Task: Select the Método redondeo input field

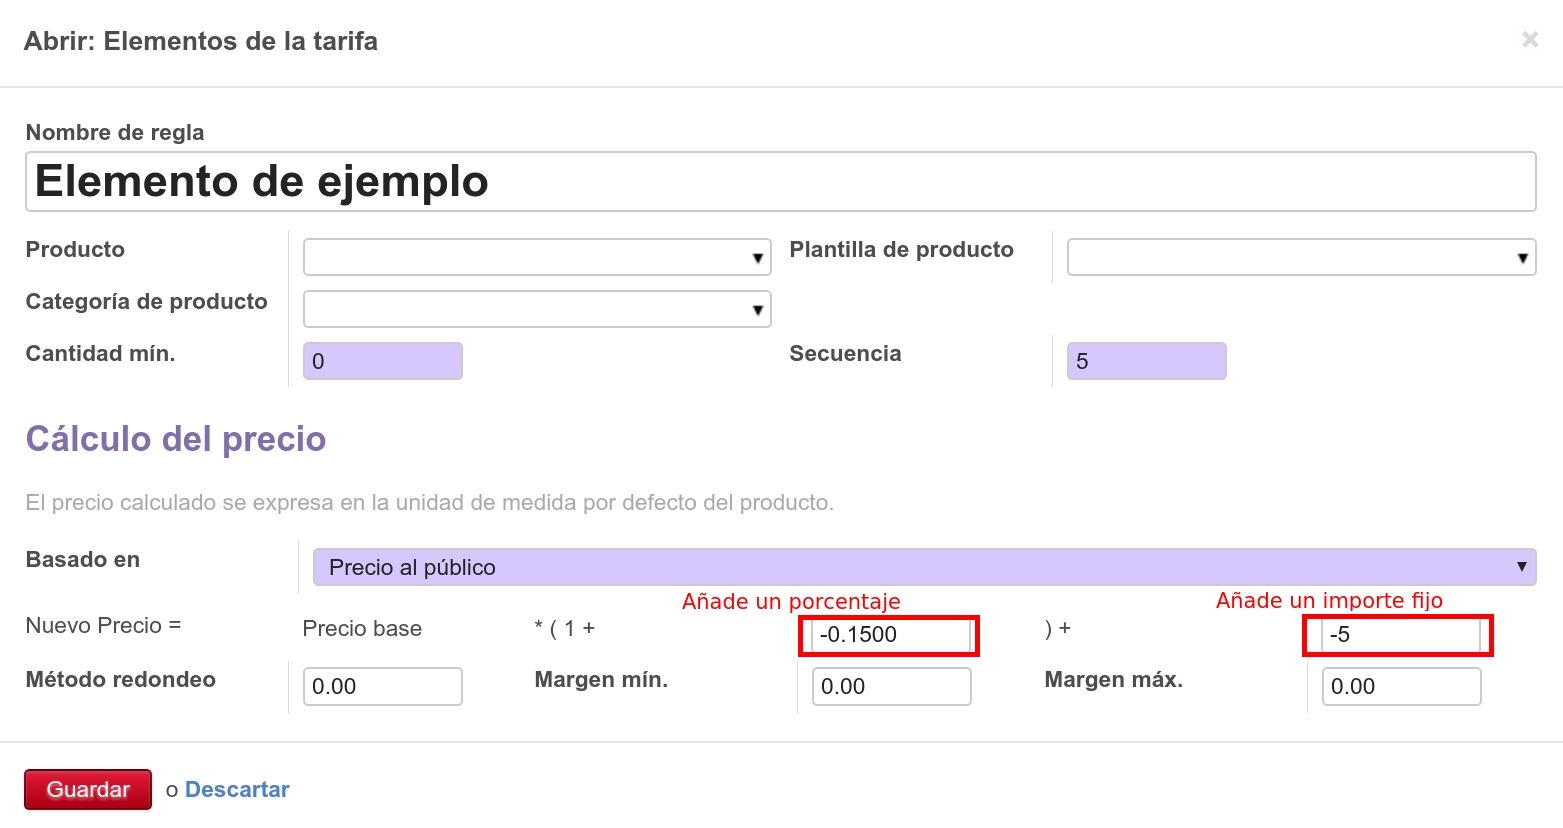Action: tap(382, 687)
